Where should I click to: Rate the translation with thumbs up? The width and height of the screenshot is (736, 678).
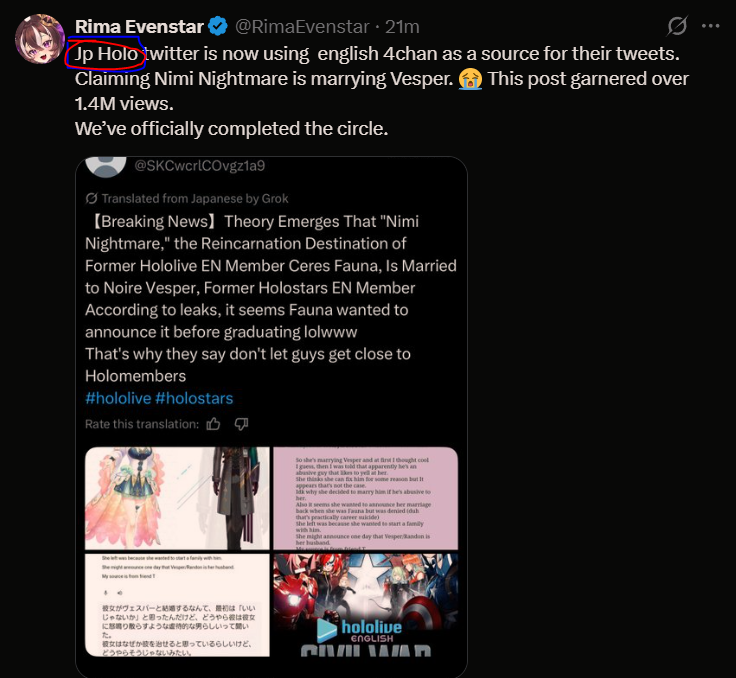pos(213,424)
